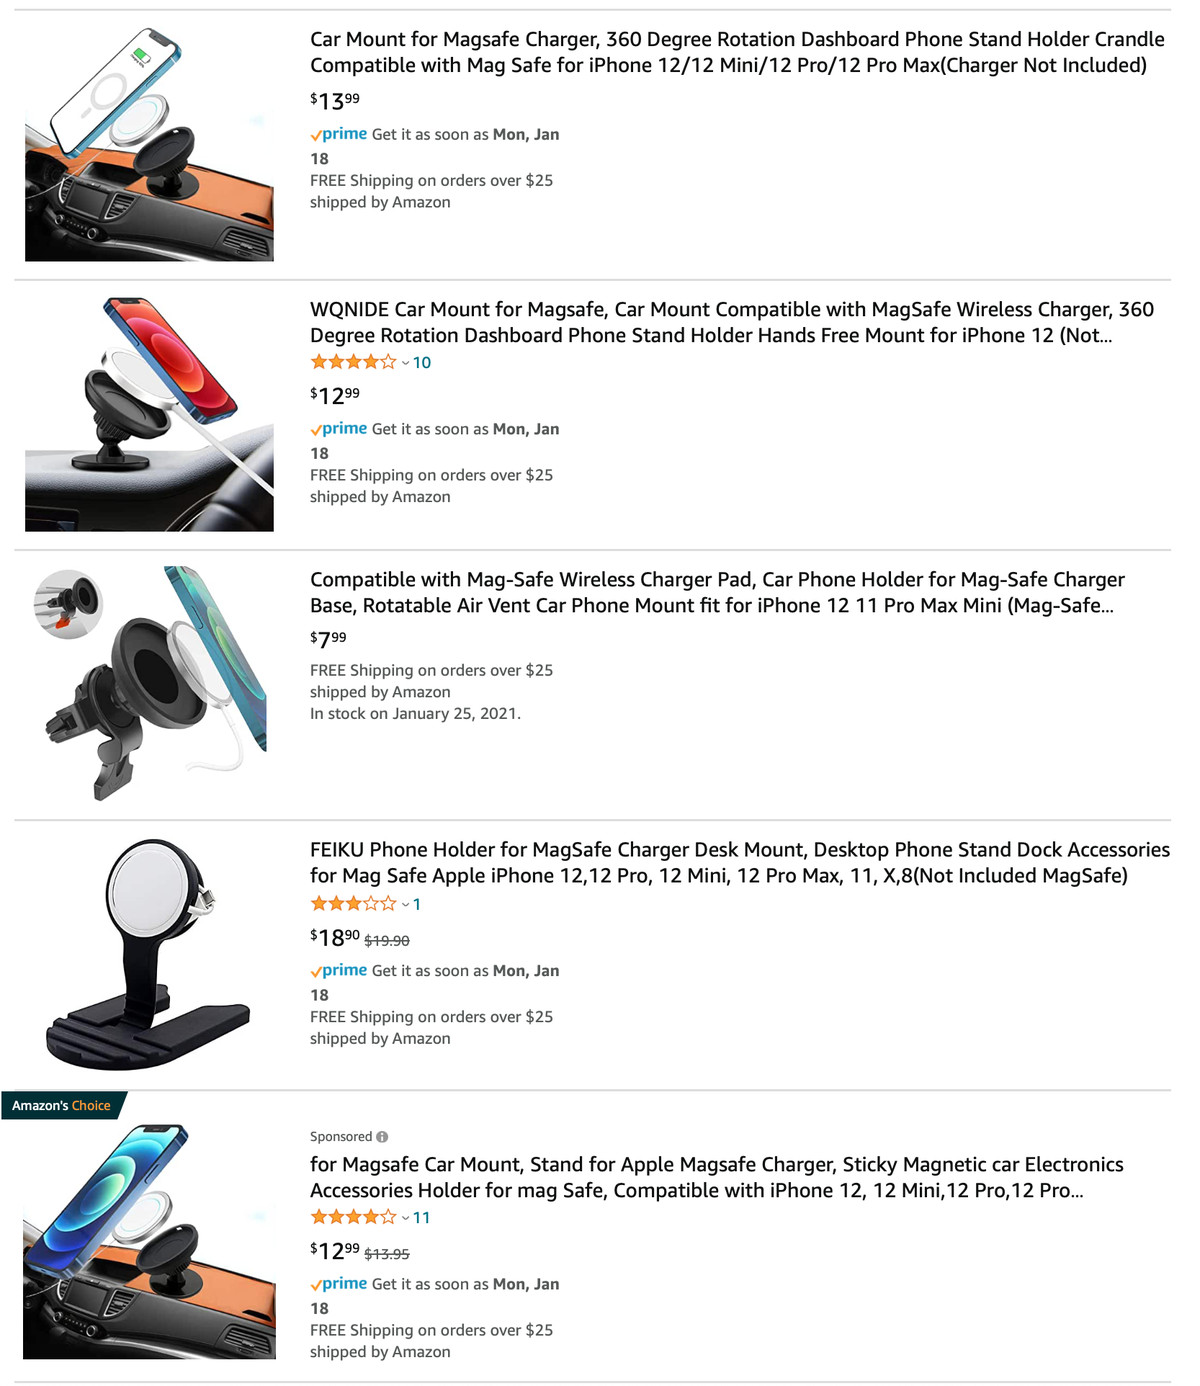Click the prime logo on the $13.99 listing
The image size is (1200, 1386).
click(339, 134)
